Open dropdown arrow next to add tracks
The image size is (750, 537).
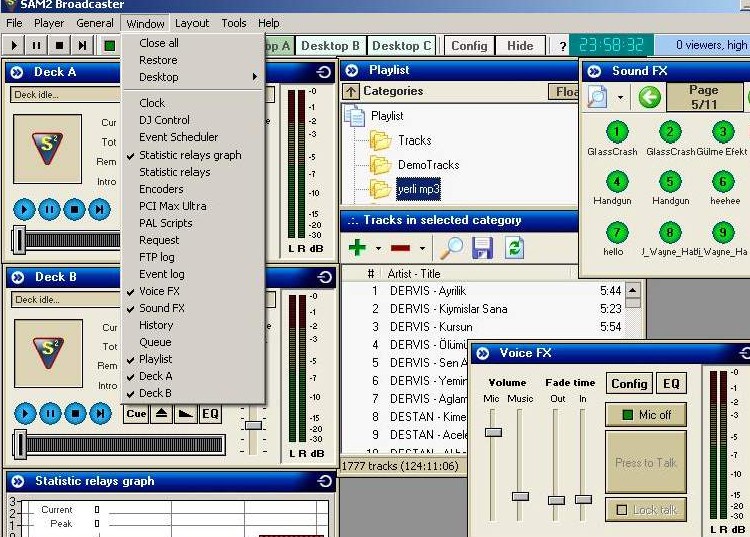[x=378, y=248]
